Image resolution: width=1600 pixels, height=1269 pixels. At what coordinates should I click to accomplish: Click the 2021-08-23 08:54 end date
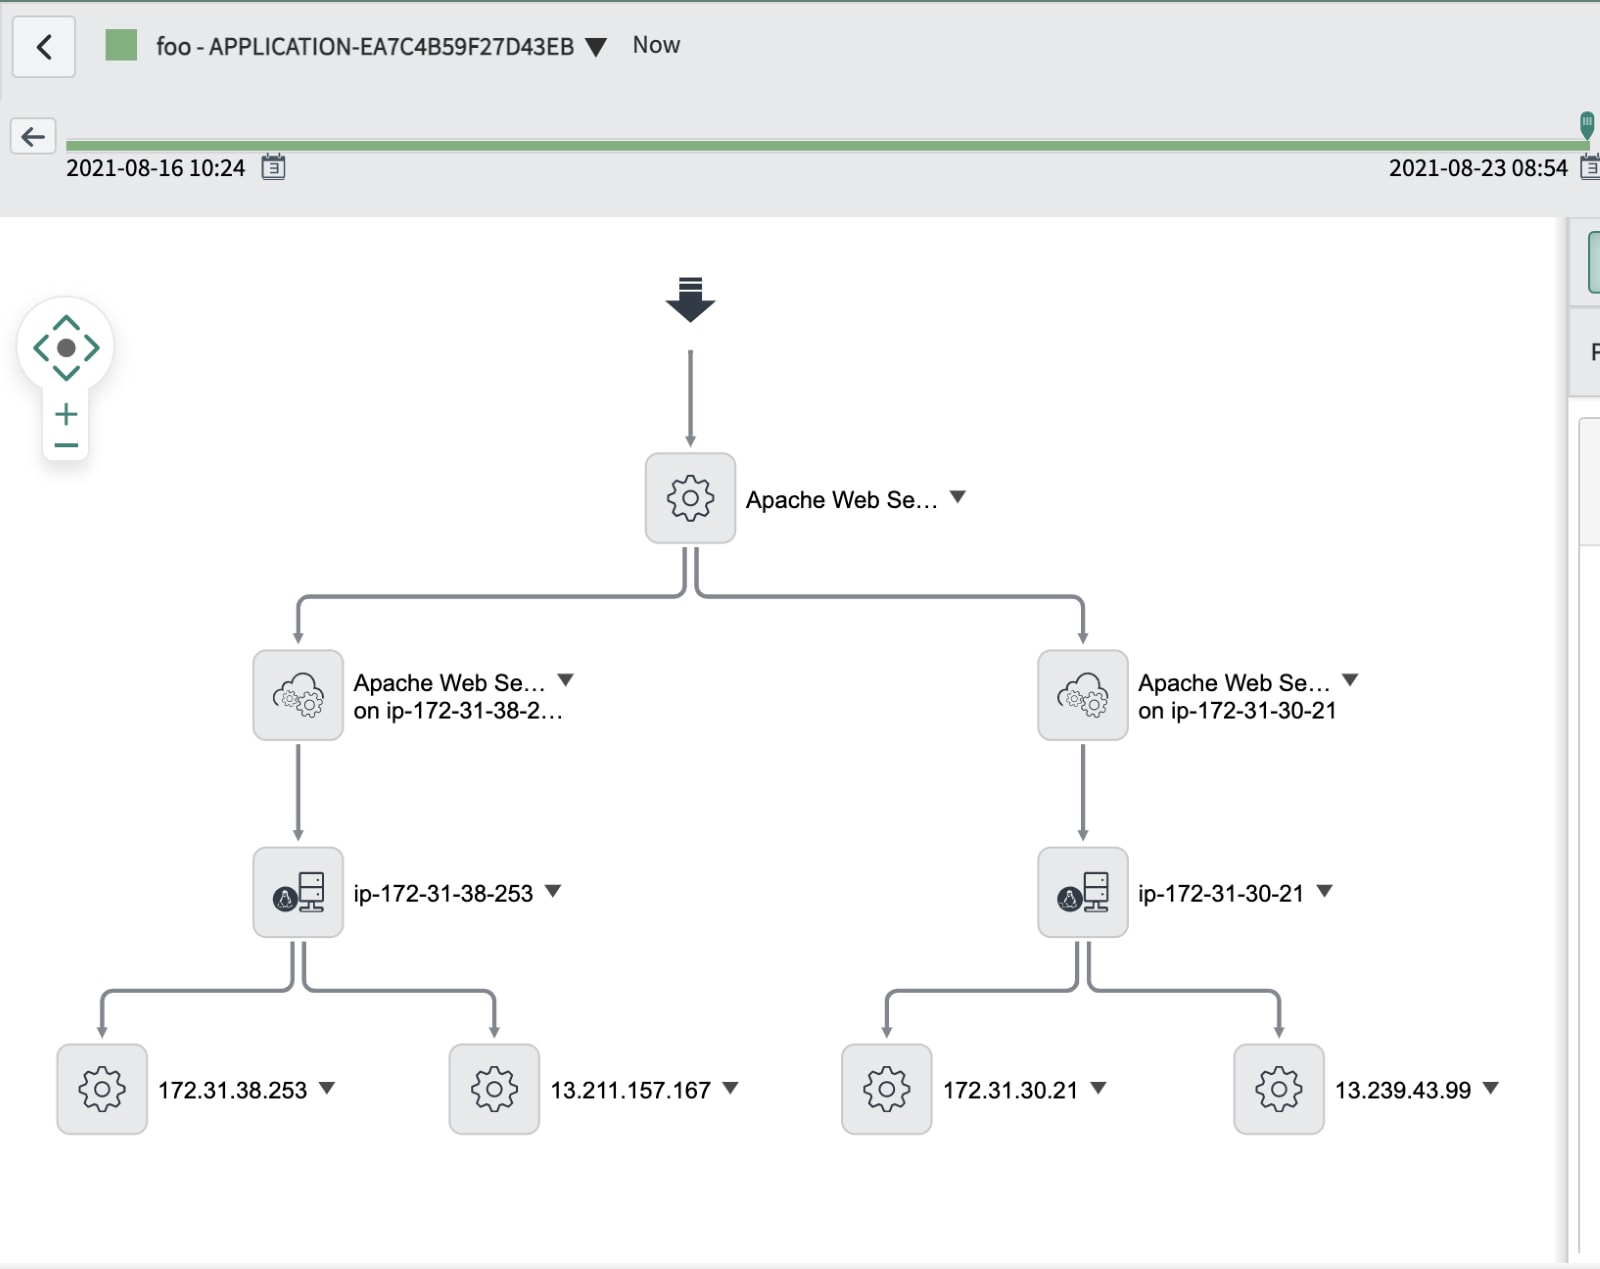click(1478, 168)
